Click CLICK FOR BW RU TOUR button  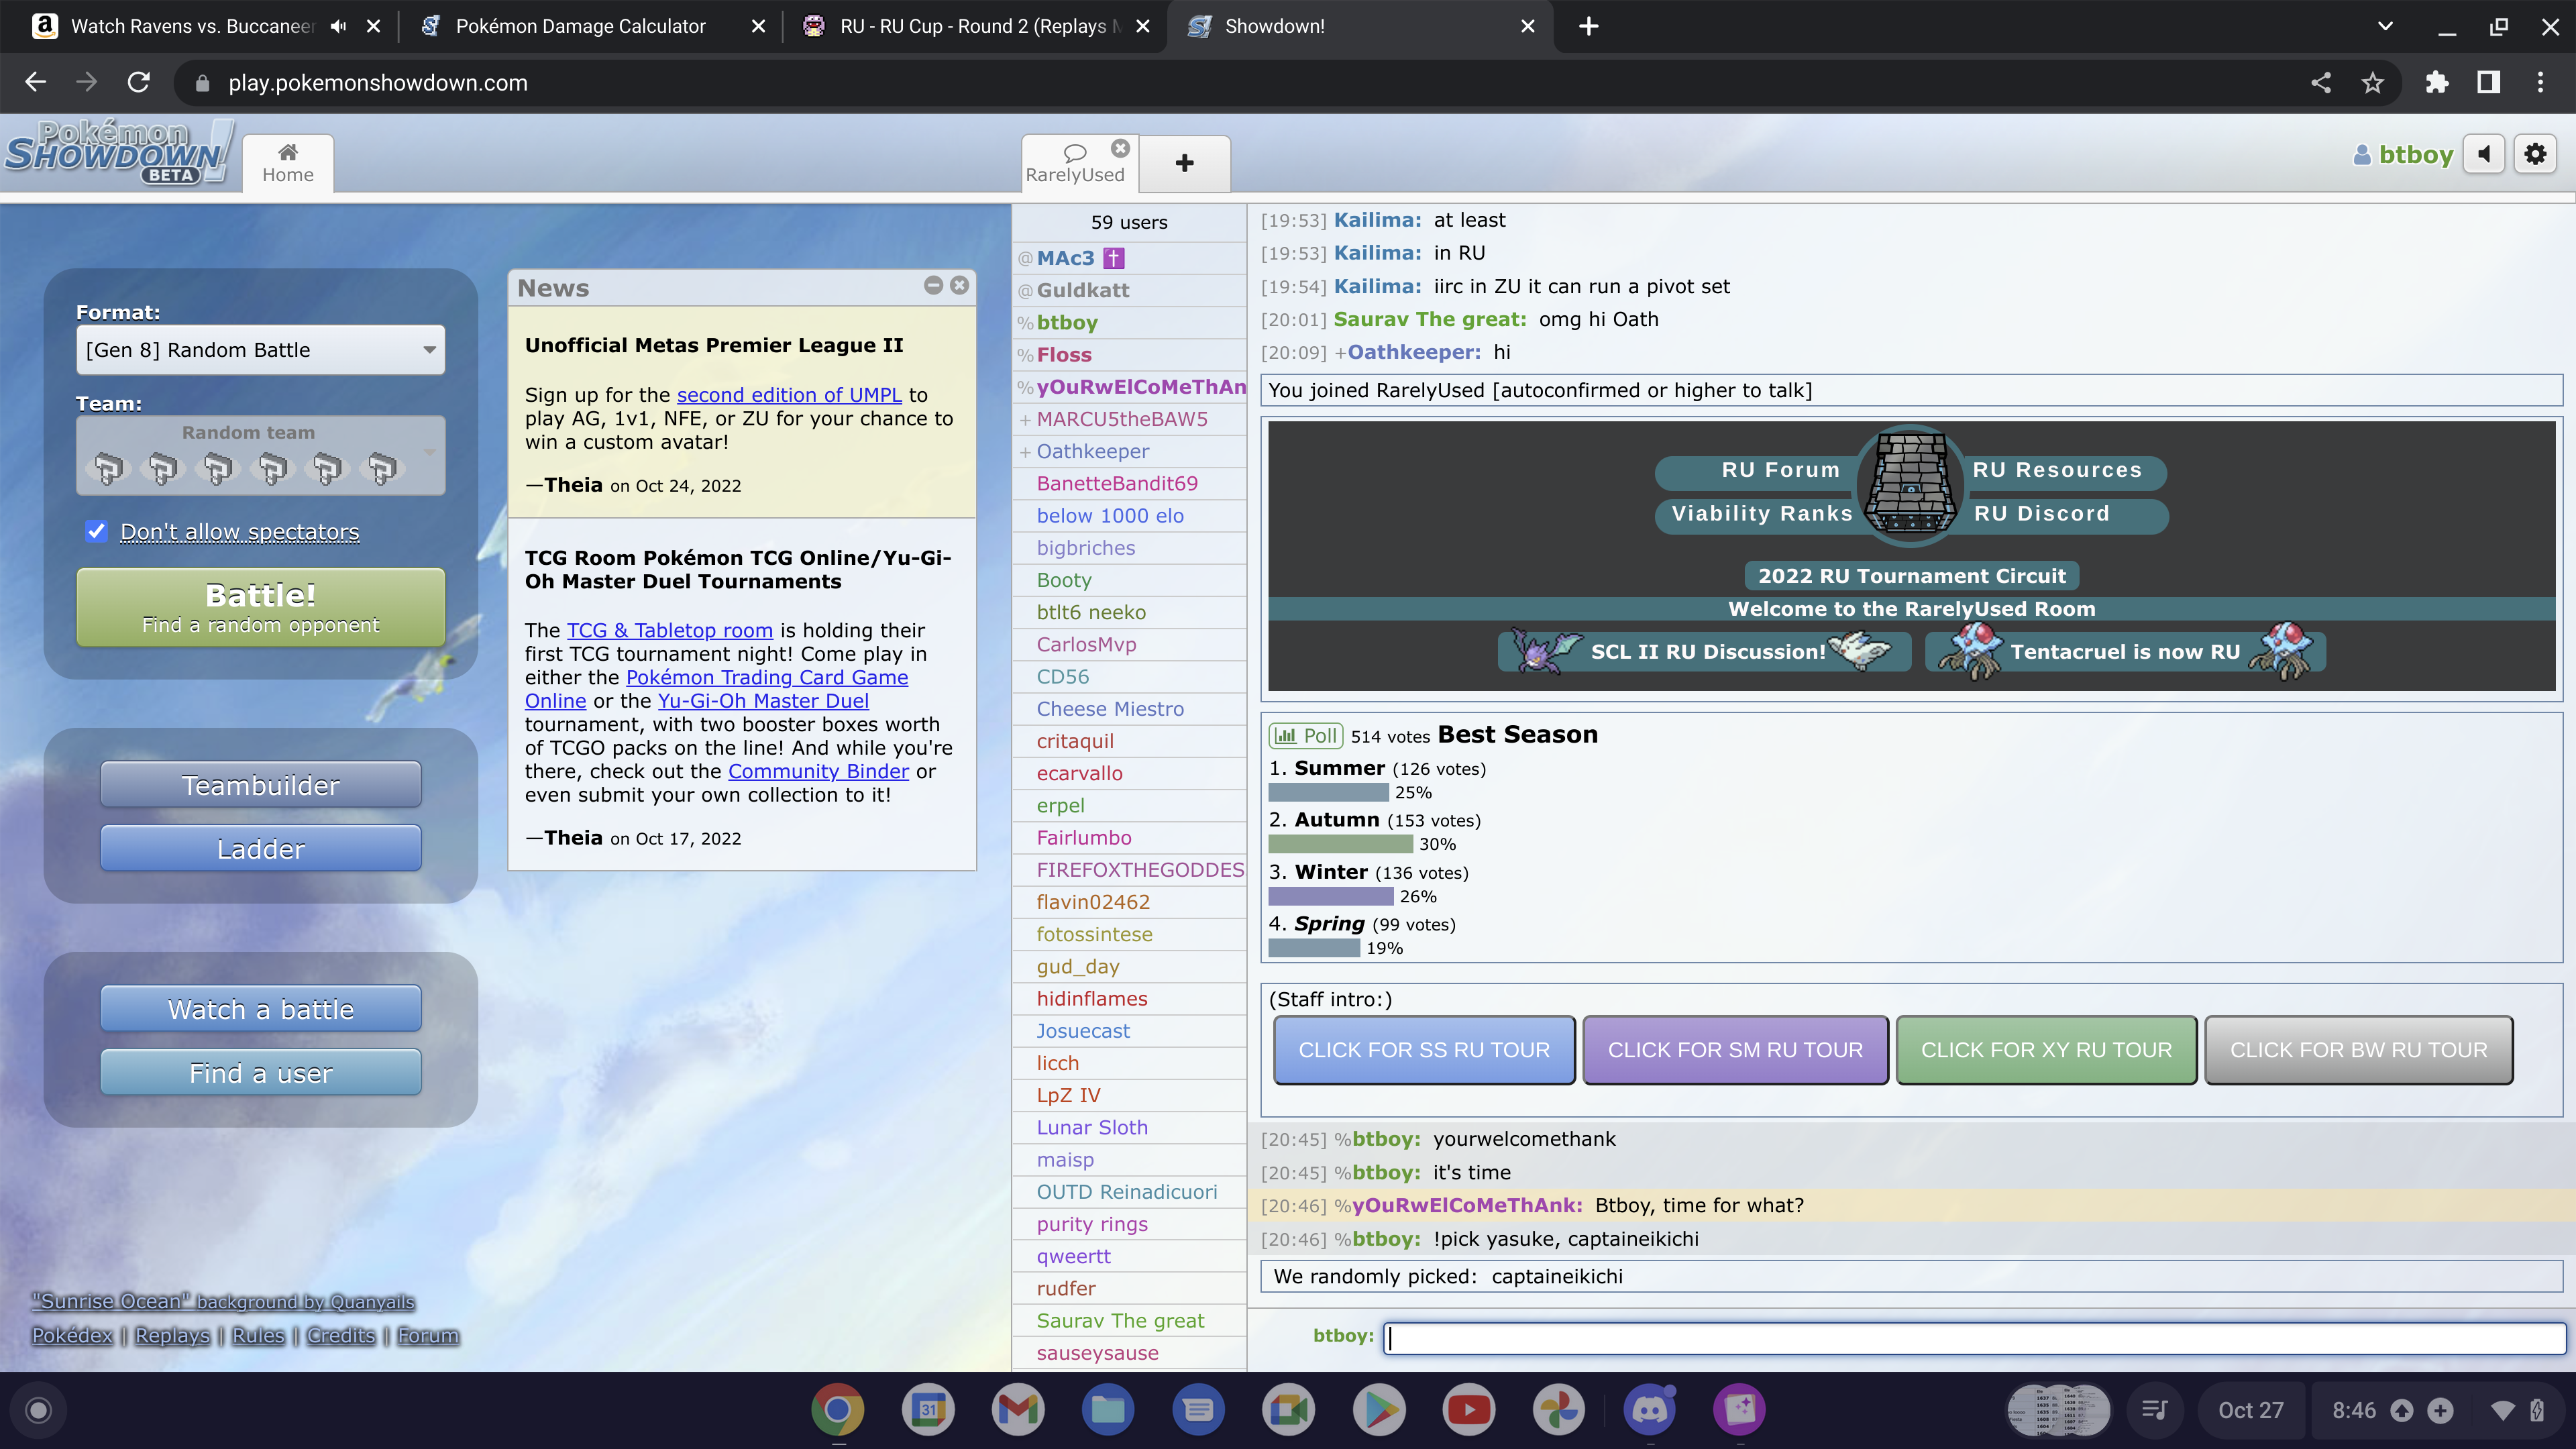tap(2358, 1050)
